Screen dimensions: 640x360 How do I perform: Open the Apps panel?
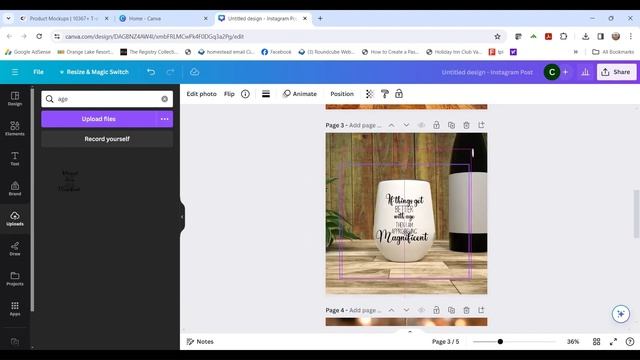pyautogui.click(x=15, y=309)
